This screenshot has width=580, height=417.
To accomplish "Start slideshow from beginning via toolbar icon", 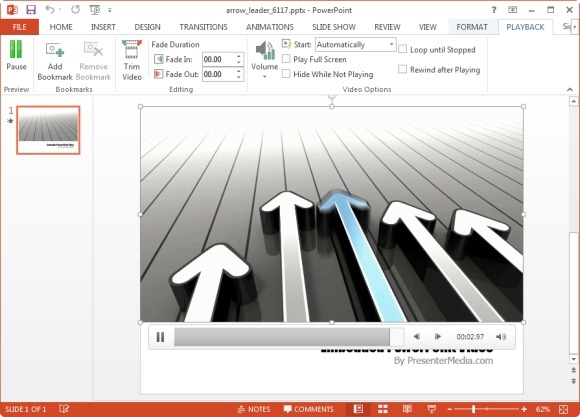I will (95, 10).
